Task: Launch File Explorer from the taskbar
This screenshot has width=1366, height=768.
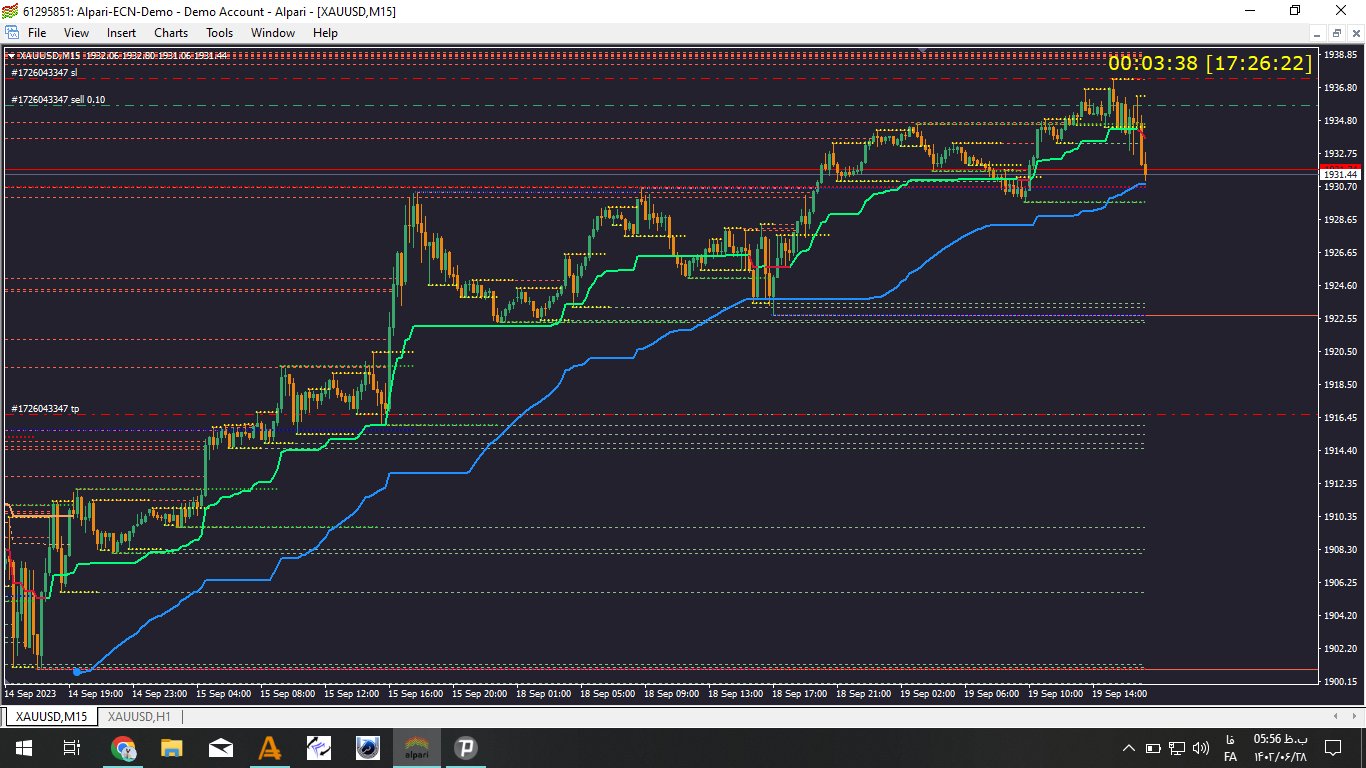Action: [x=172, y=748]
